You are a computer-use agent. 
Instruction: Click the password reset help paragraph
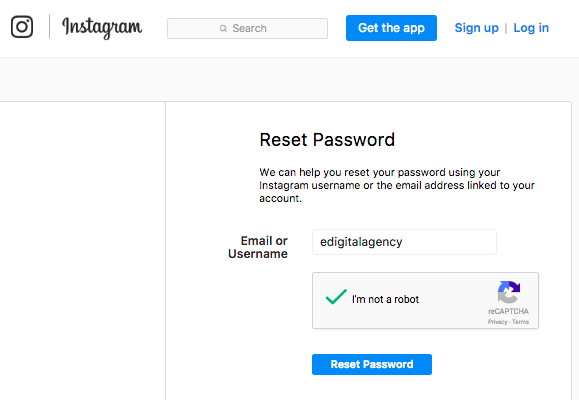pos(397,185)
